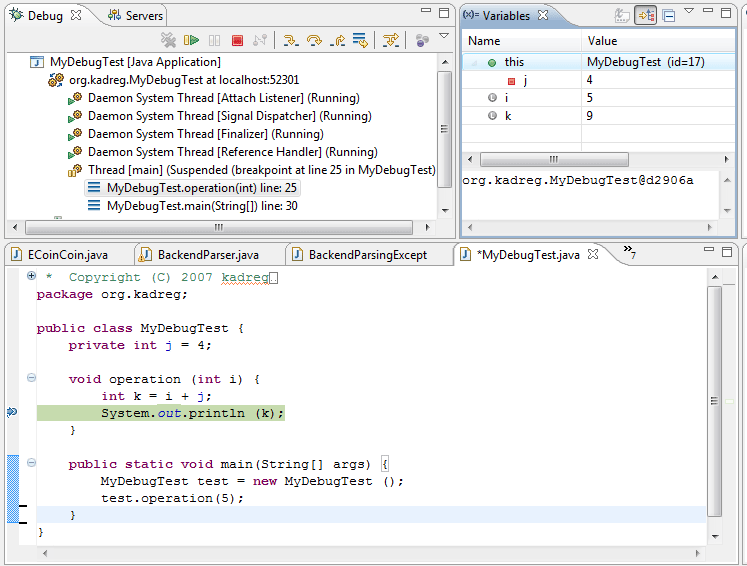Toggle Show Type Names in Variables
The width and height of the screenshot is (747, 566).
pos(622,15)
